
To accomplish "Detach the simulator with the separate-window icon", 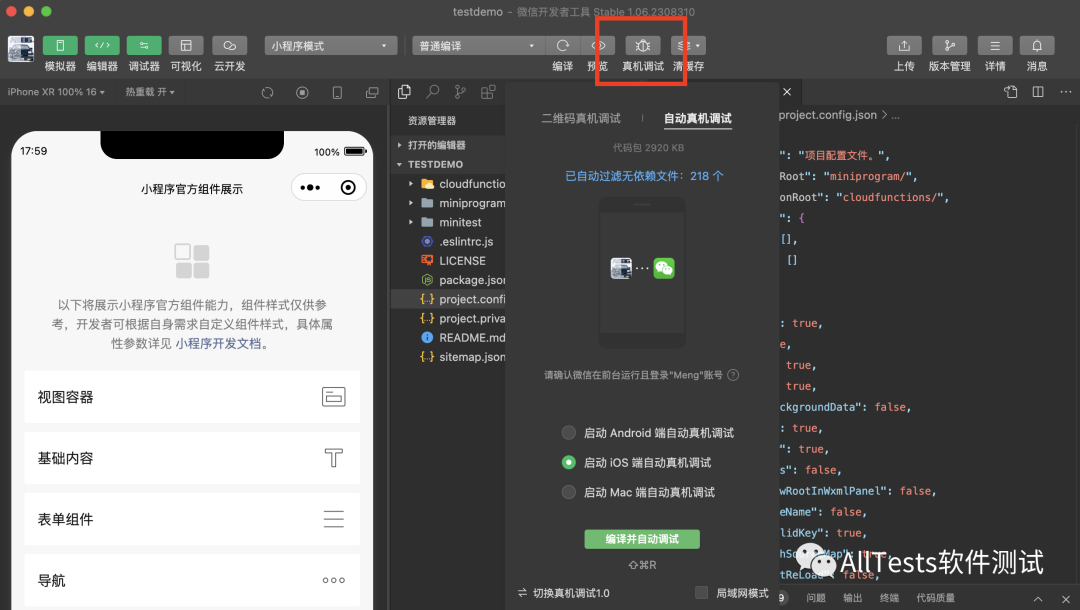I will (372, 92).
